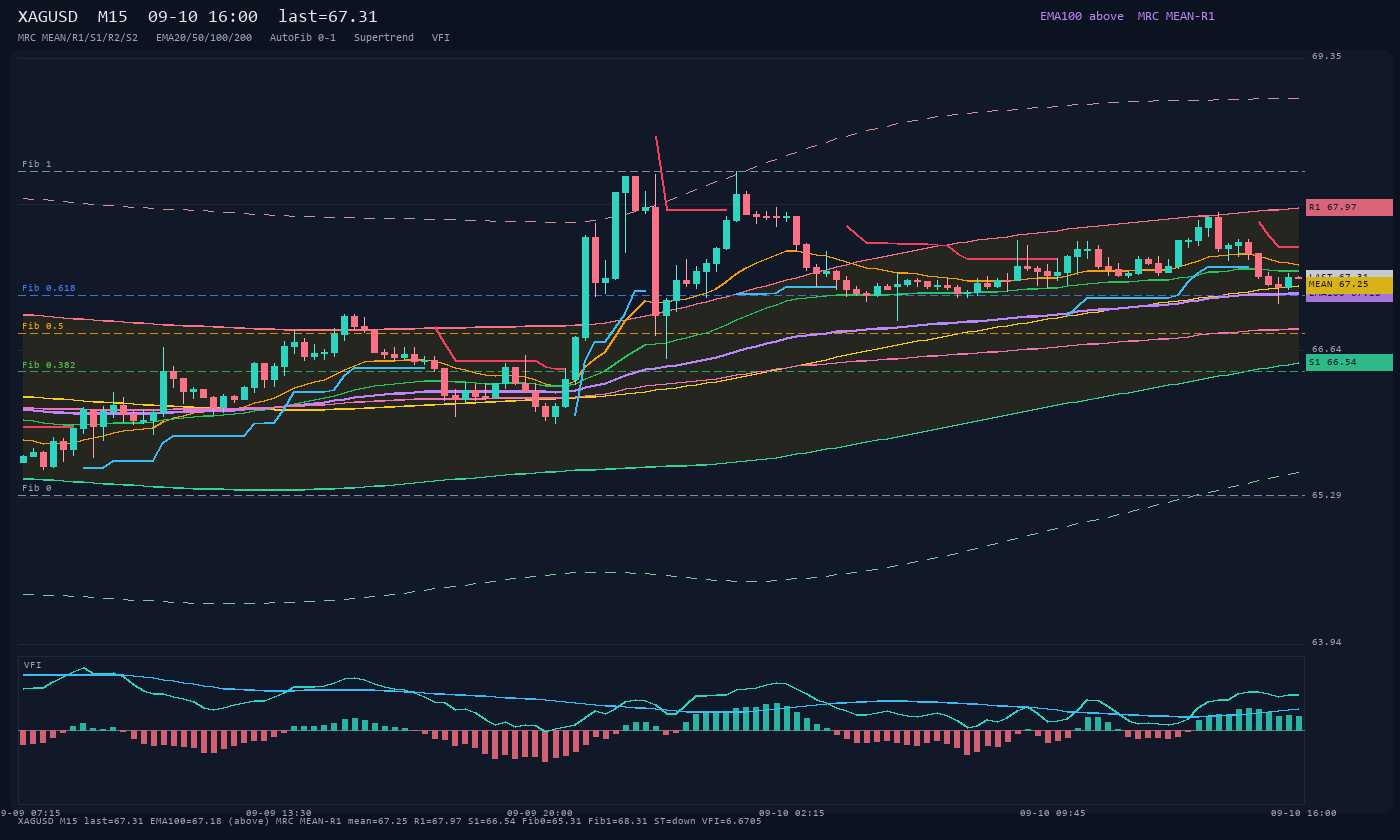Click the Fib 0.382 level label
This screenshot has width=1400, height=840.
coord(49,365)
